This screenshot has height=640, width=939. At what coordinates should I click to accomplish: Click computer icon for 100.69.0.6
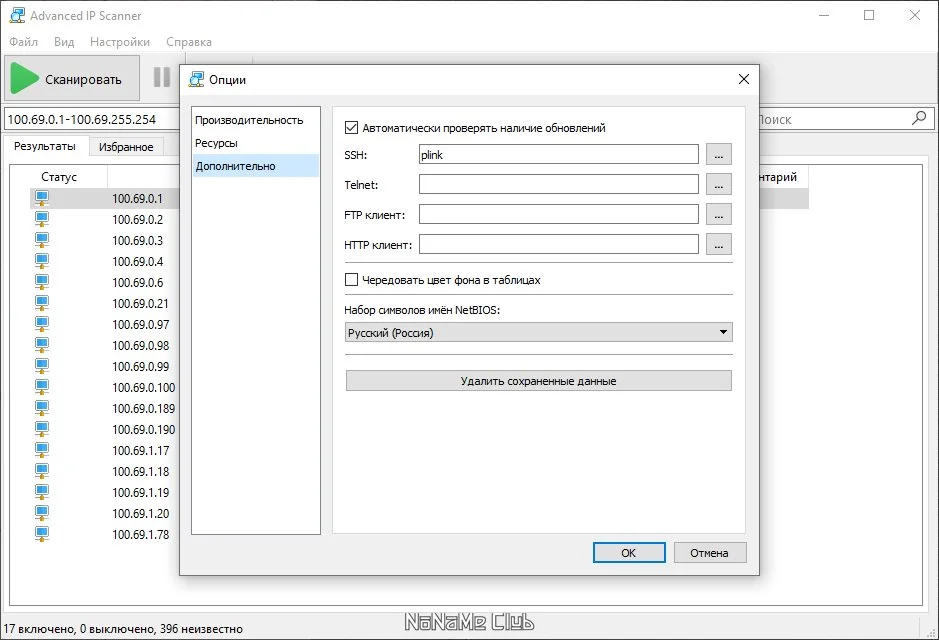click(42, 282)
